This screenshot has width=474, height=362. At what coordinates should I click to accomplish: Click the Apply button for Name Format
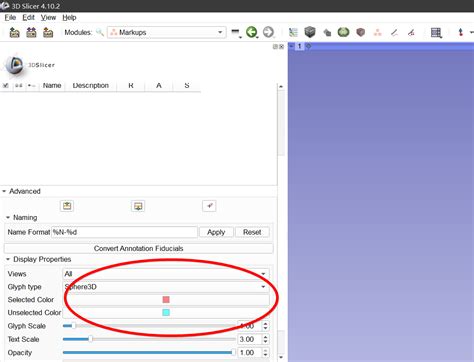[216, 232]
